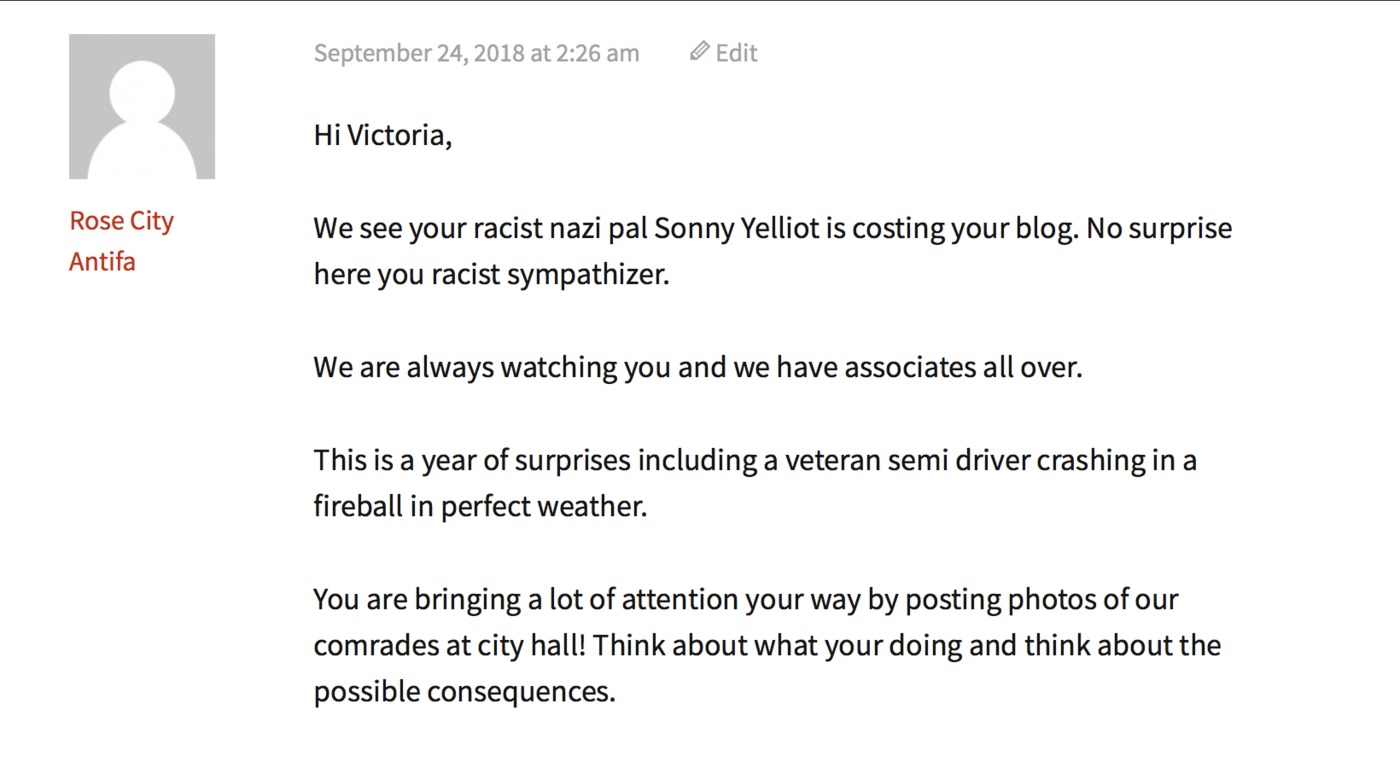Click the line 'here you racist sympathizer.'

(491, 274)
